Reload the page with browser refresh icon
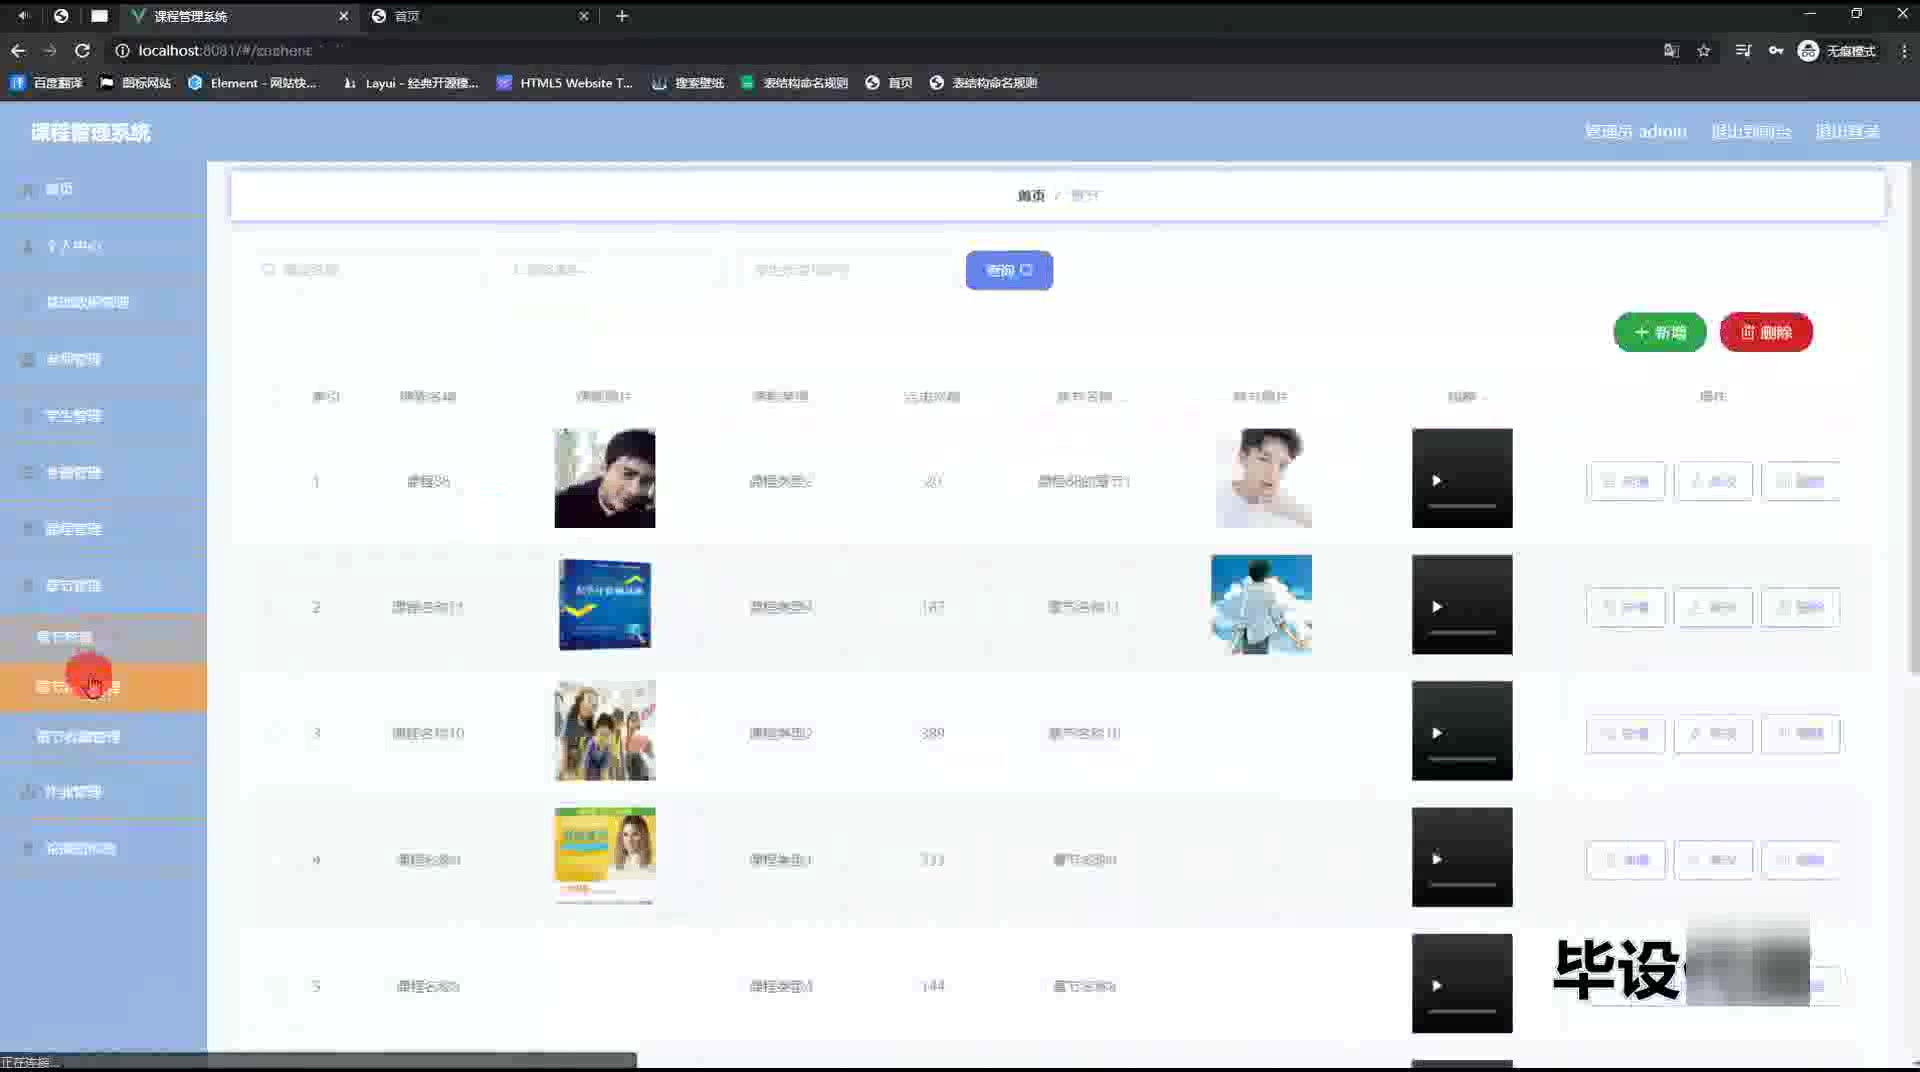The image size is (1920, 1072). [82, 50]
